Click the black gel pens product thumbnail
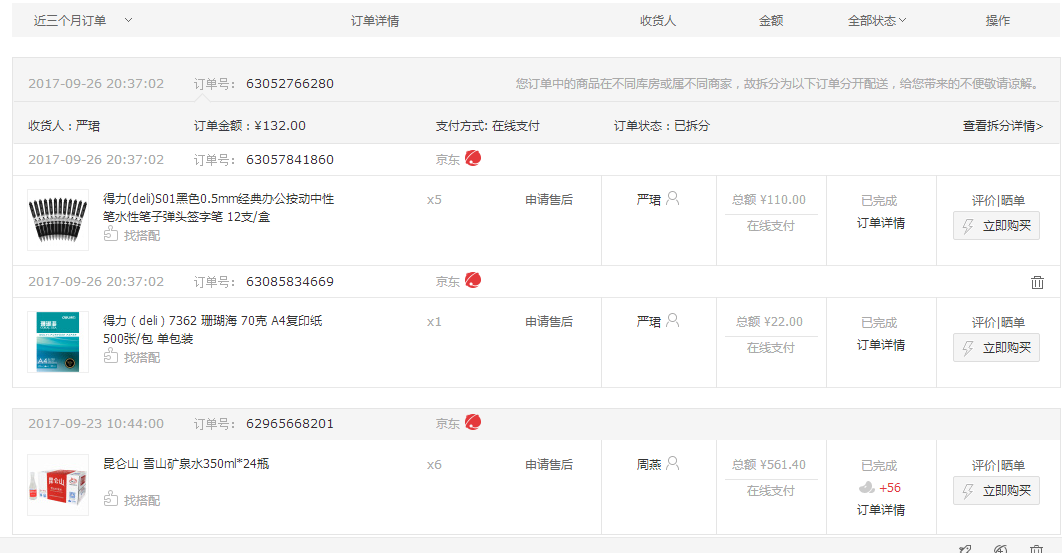Image resolution: width=1062 pixels, height=553 pixels. click(x=58, y=220)
